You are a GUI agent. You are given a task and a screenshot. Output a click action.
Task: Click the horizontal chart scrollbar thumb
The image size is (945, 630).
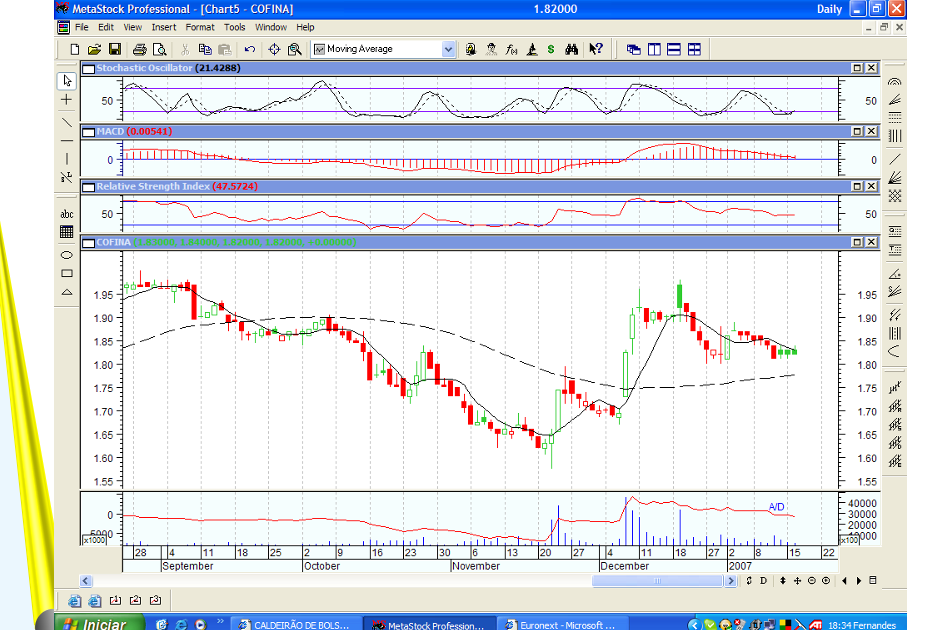pyautogui.click(x=656, y=581)
